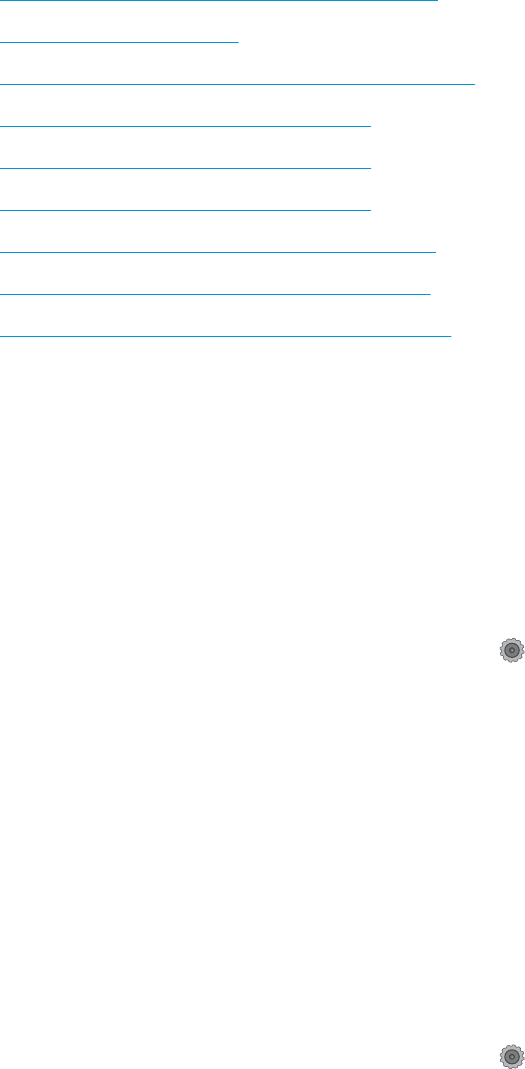Image resolution: width=525 pixels, height=1069 pixels.
Task: Click the upper gear settings icon
Action: (512, 650)
